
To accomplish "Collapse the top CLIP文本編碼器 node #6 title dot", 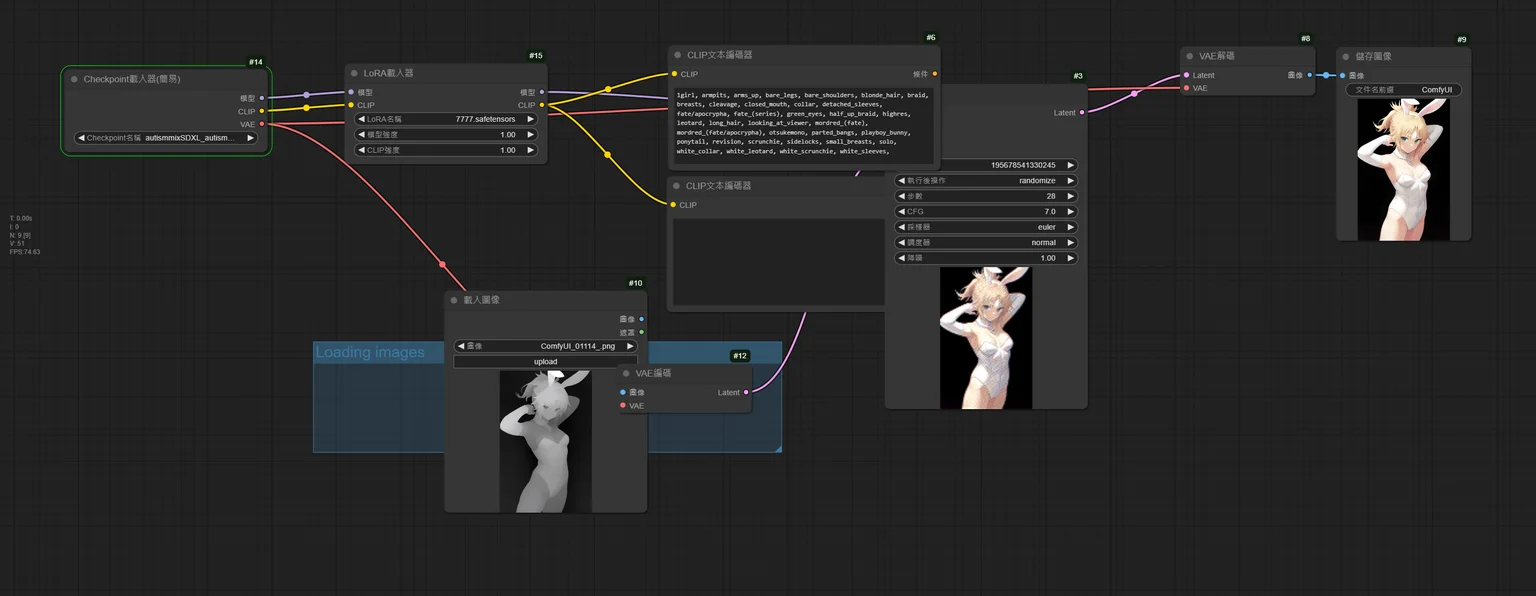I will [x=677, y=55].
